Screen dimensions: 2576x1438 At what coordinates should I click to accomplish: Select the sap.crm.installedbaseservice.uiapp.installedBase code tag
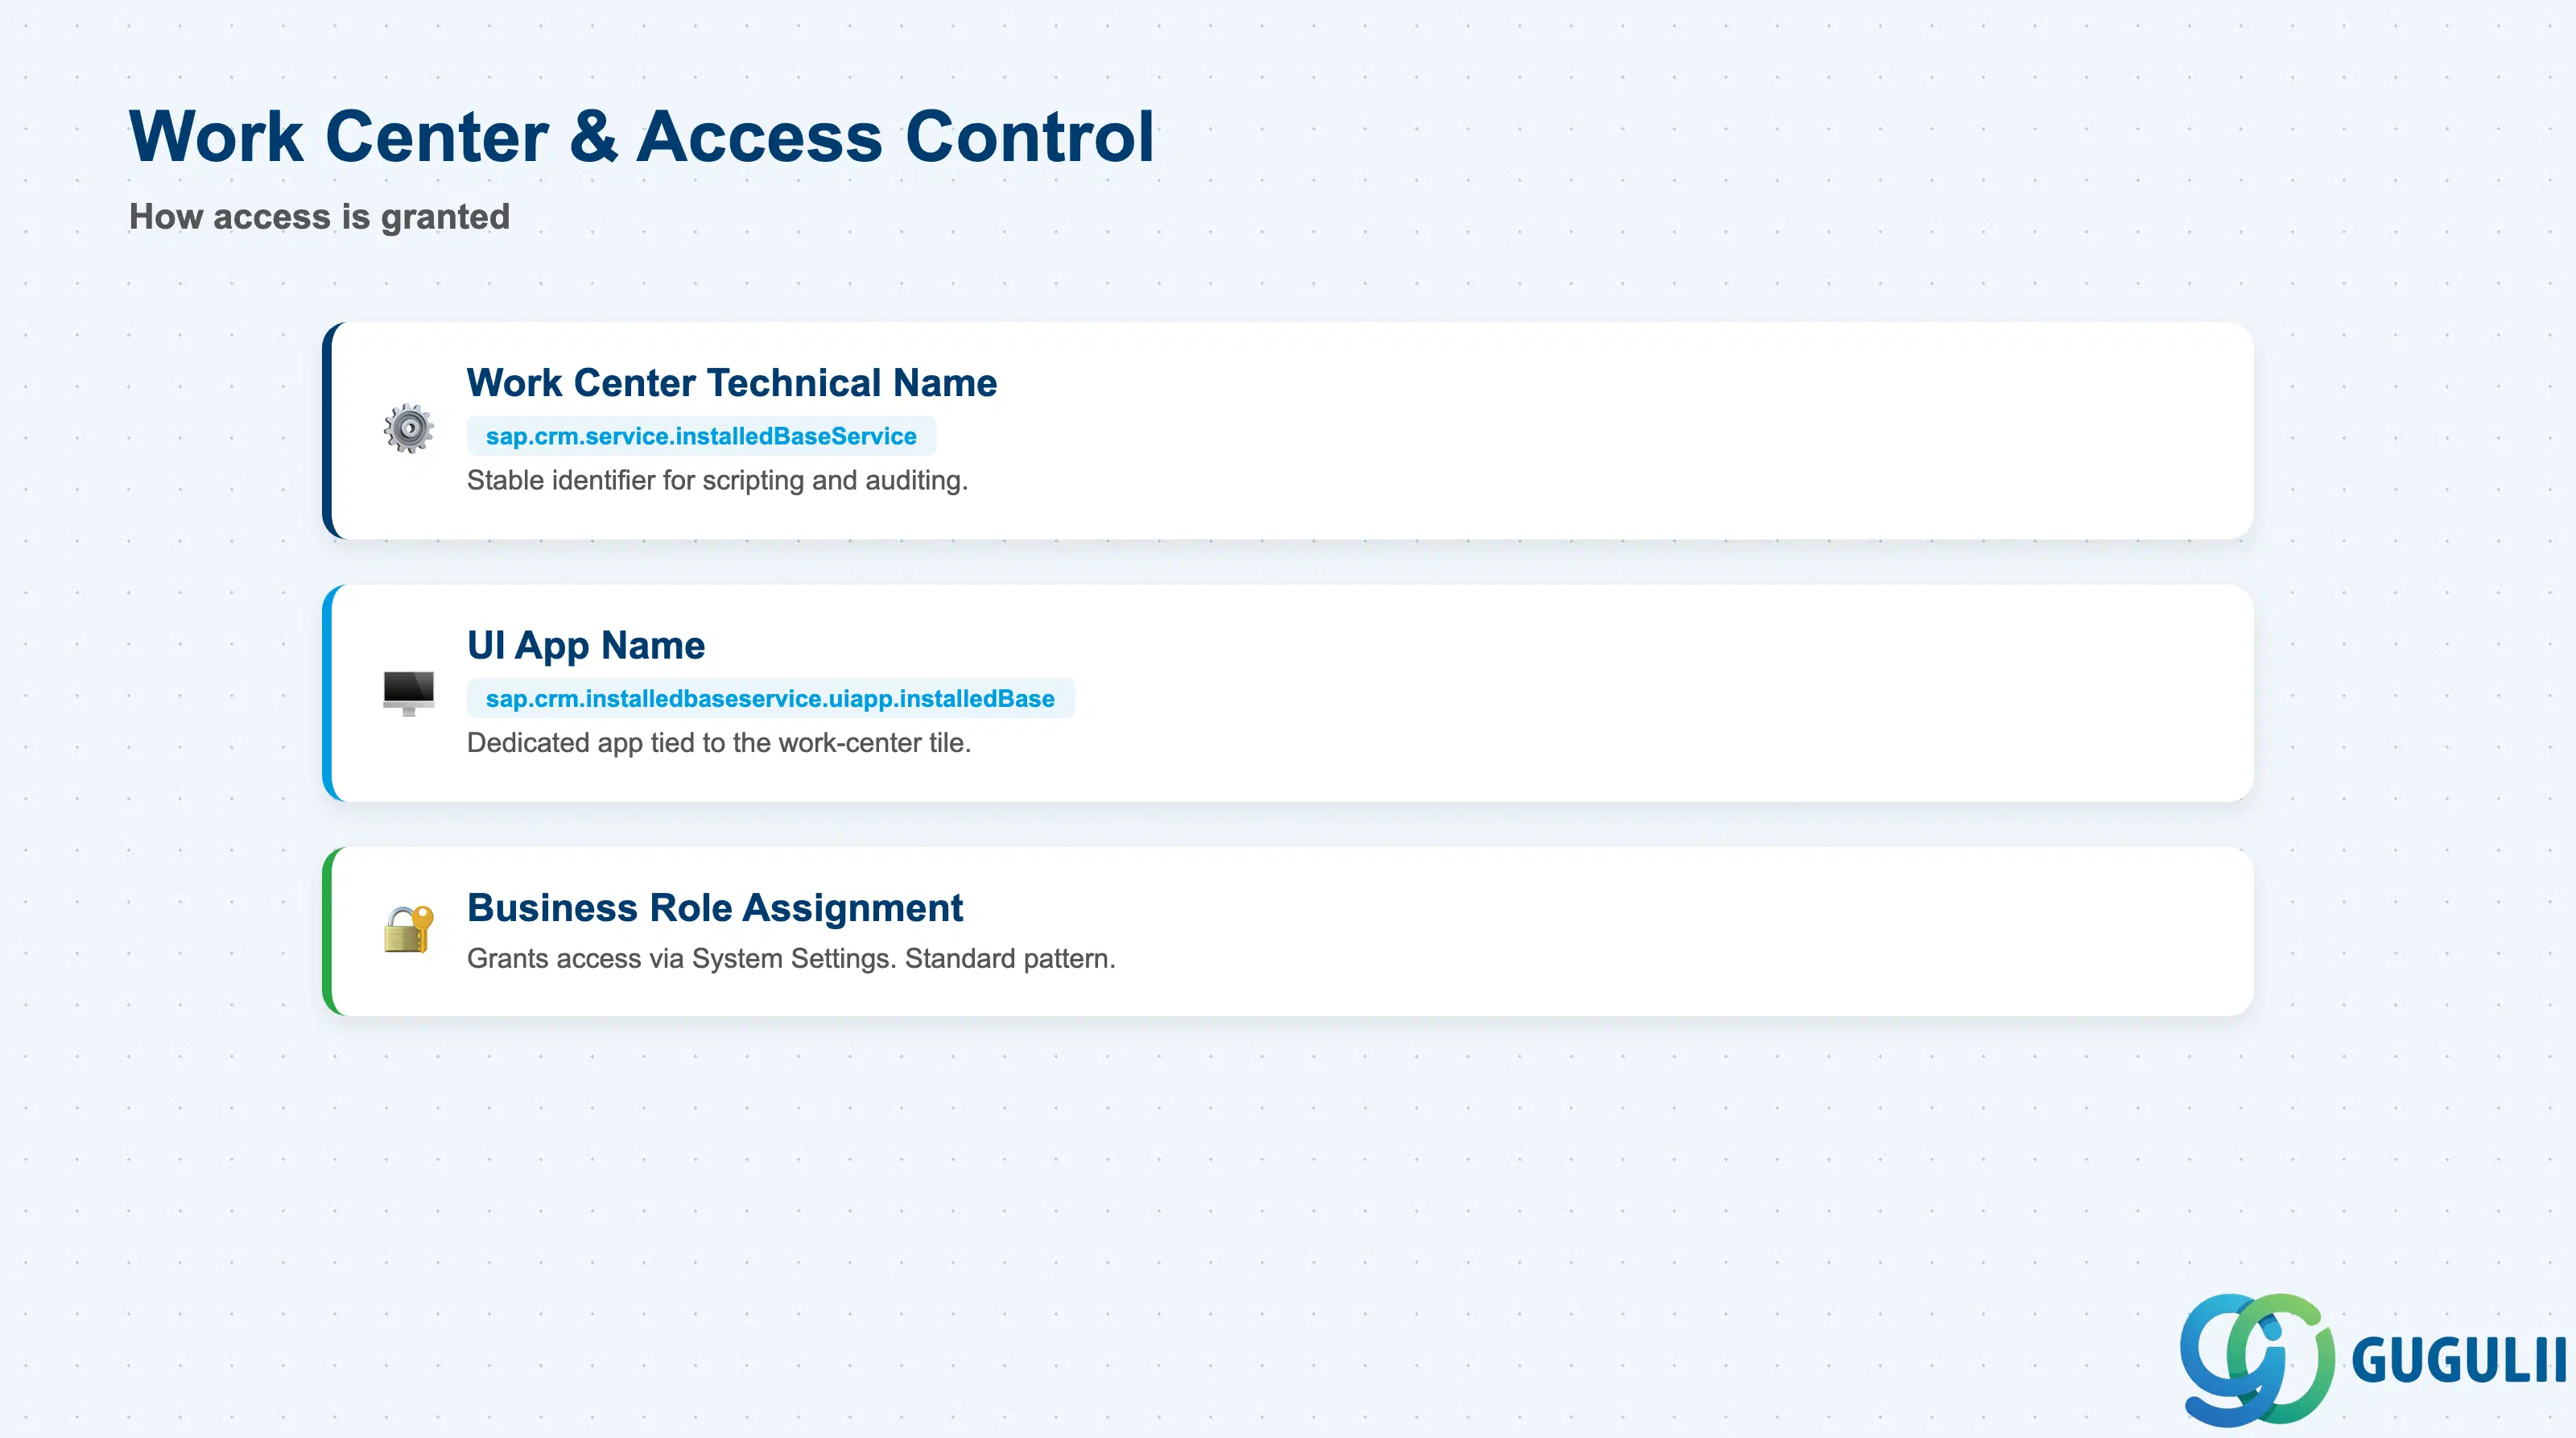770,698
